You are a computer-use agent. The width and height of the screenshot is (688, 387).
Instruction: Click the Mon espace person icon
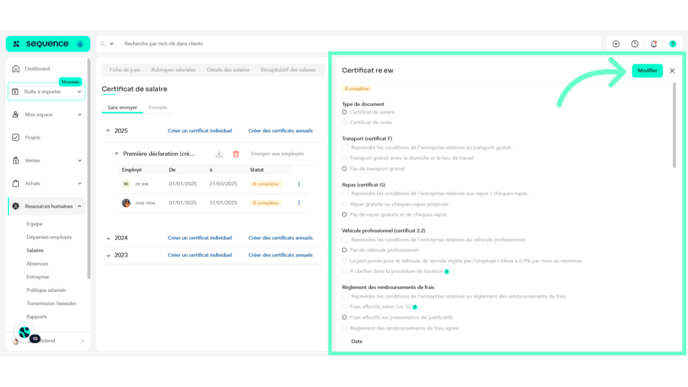tap(16, 115)
